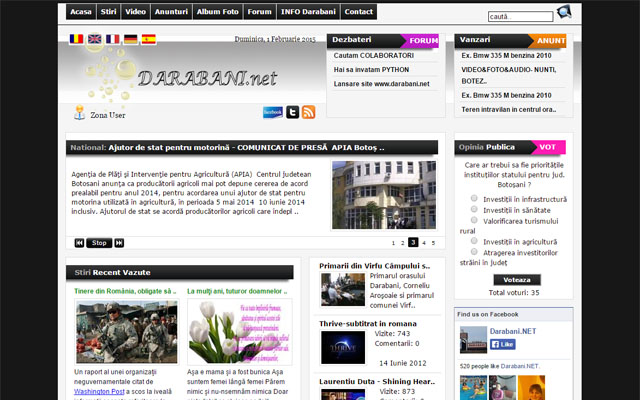Open the INFO Darabani menu item
Image resolution: width=640 pixels, height=400 pixels.
[x=309, y=12]
